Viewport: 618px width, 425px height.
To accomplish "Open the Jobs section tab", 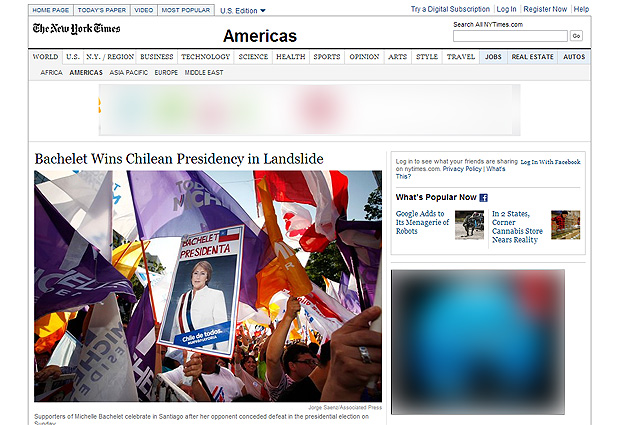I will [x=493, y=57].
